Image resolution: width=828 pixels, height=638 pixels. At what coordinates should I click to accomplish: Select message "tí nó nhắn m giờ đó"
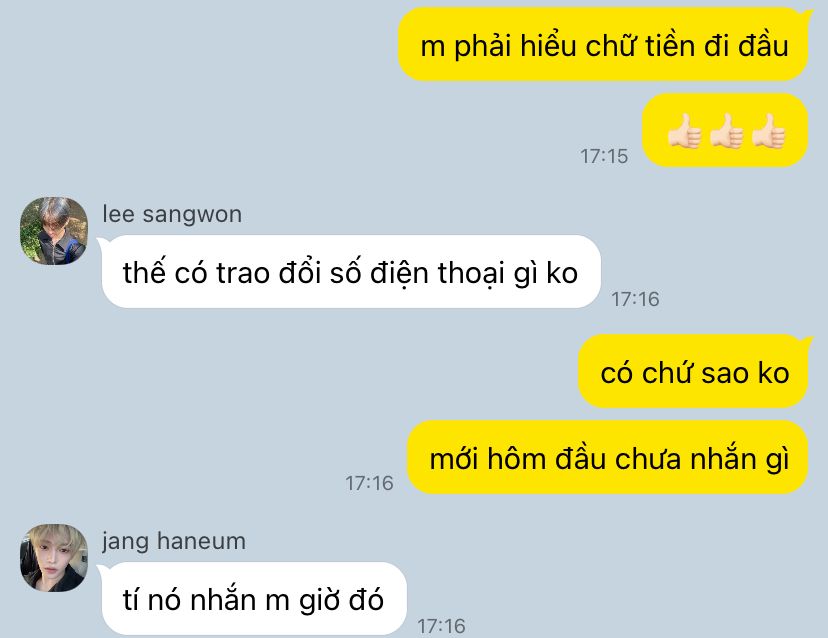pos(254,598)
